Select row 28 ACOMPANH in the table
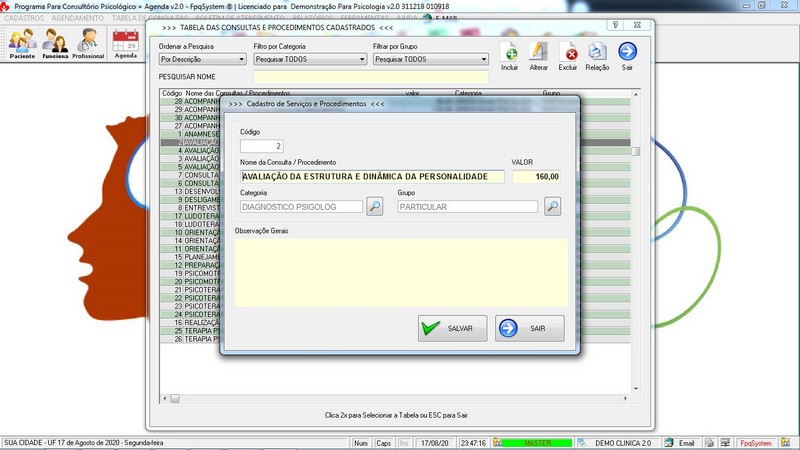The height and width of the screenshot is (450, 800). point(190,101)
